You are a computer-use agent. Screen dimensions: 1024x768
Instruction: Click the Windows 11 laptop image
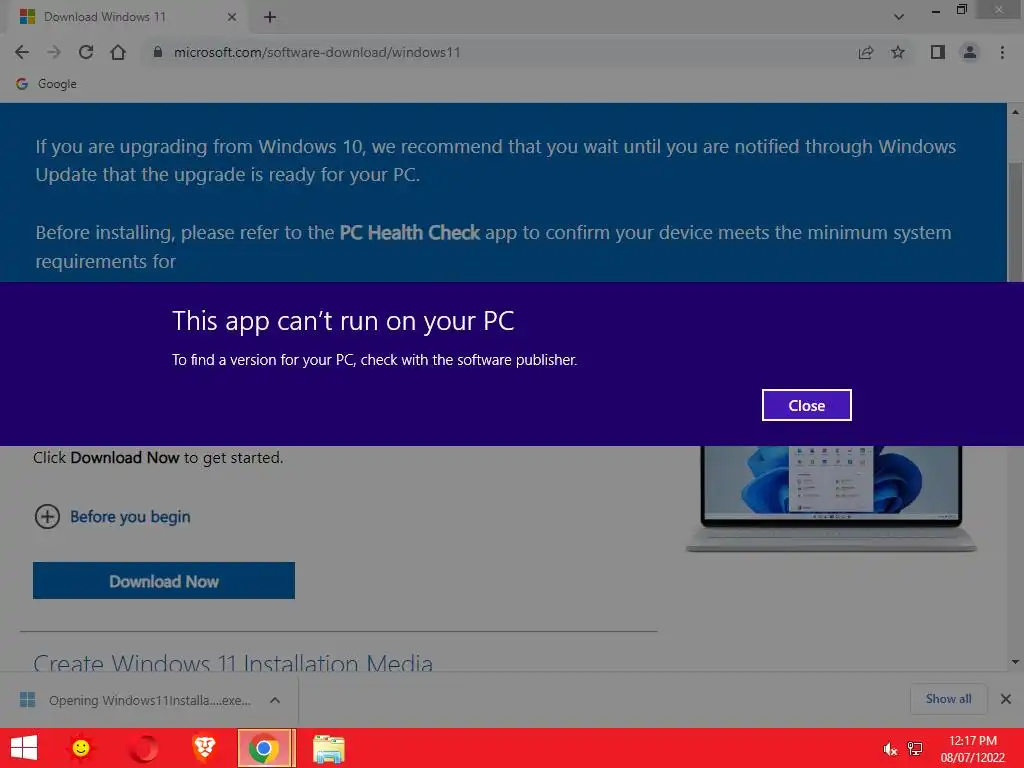831,498
